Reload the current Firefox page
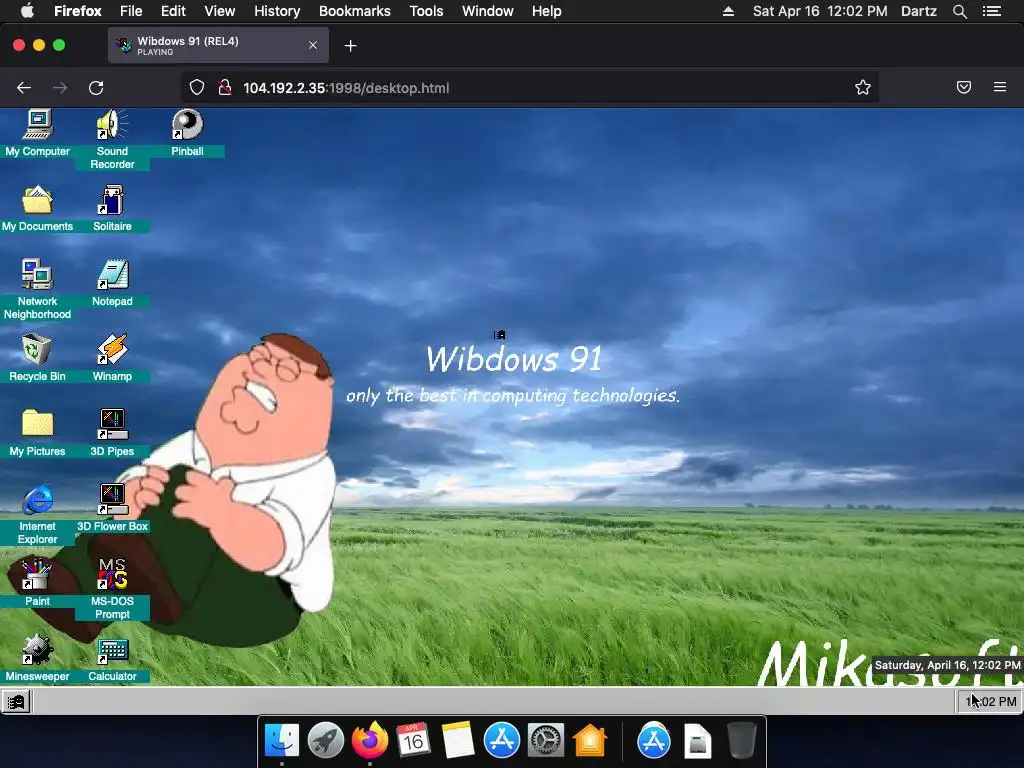 coord(96,88)
